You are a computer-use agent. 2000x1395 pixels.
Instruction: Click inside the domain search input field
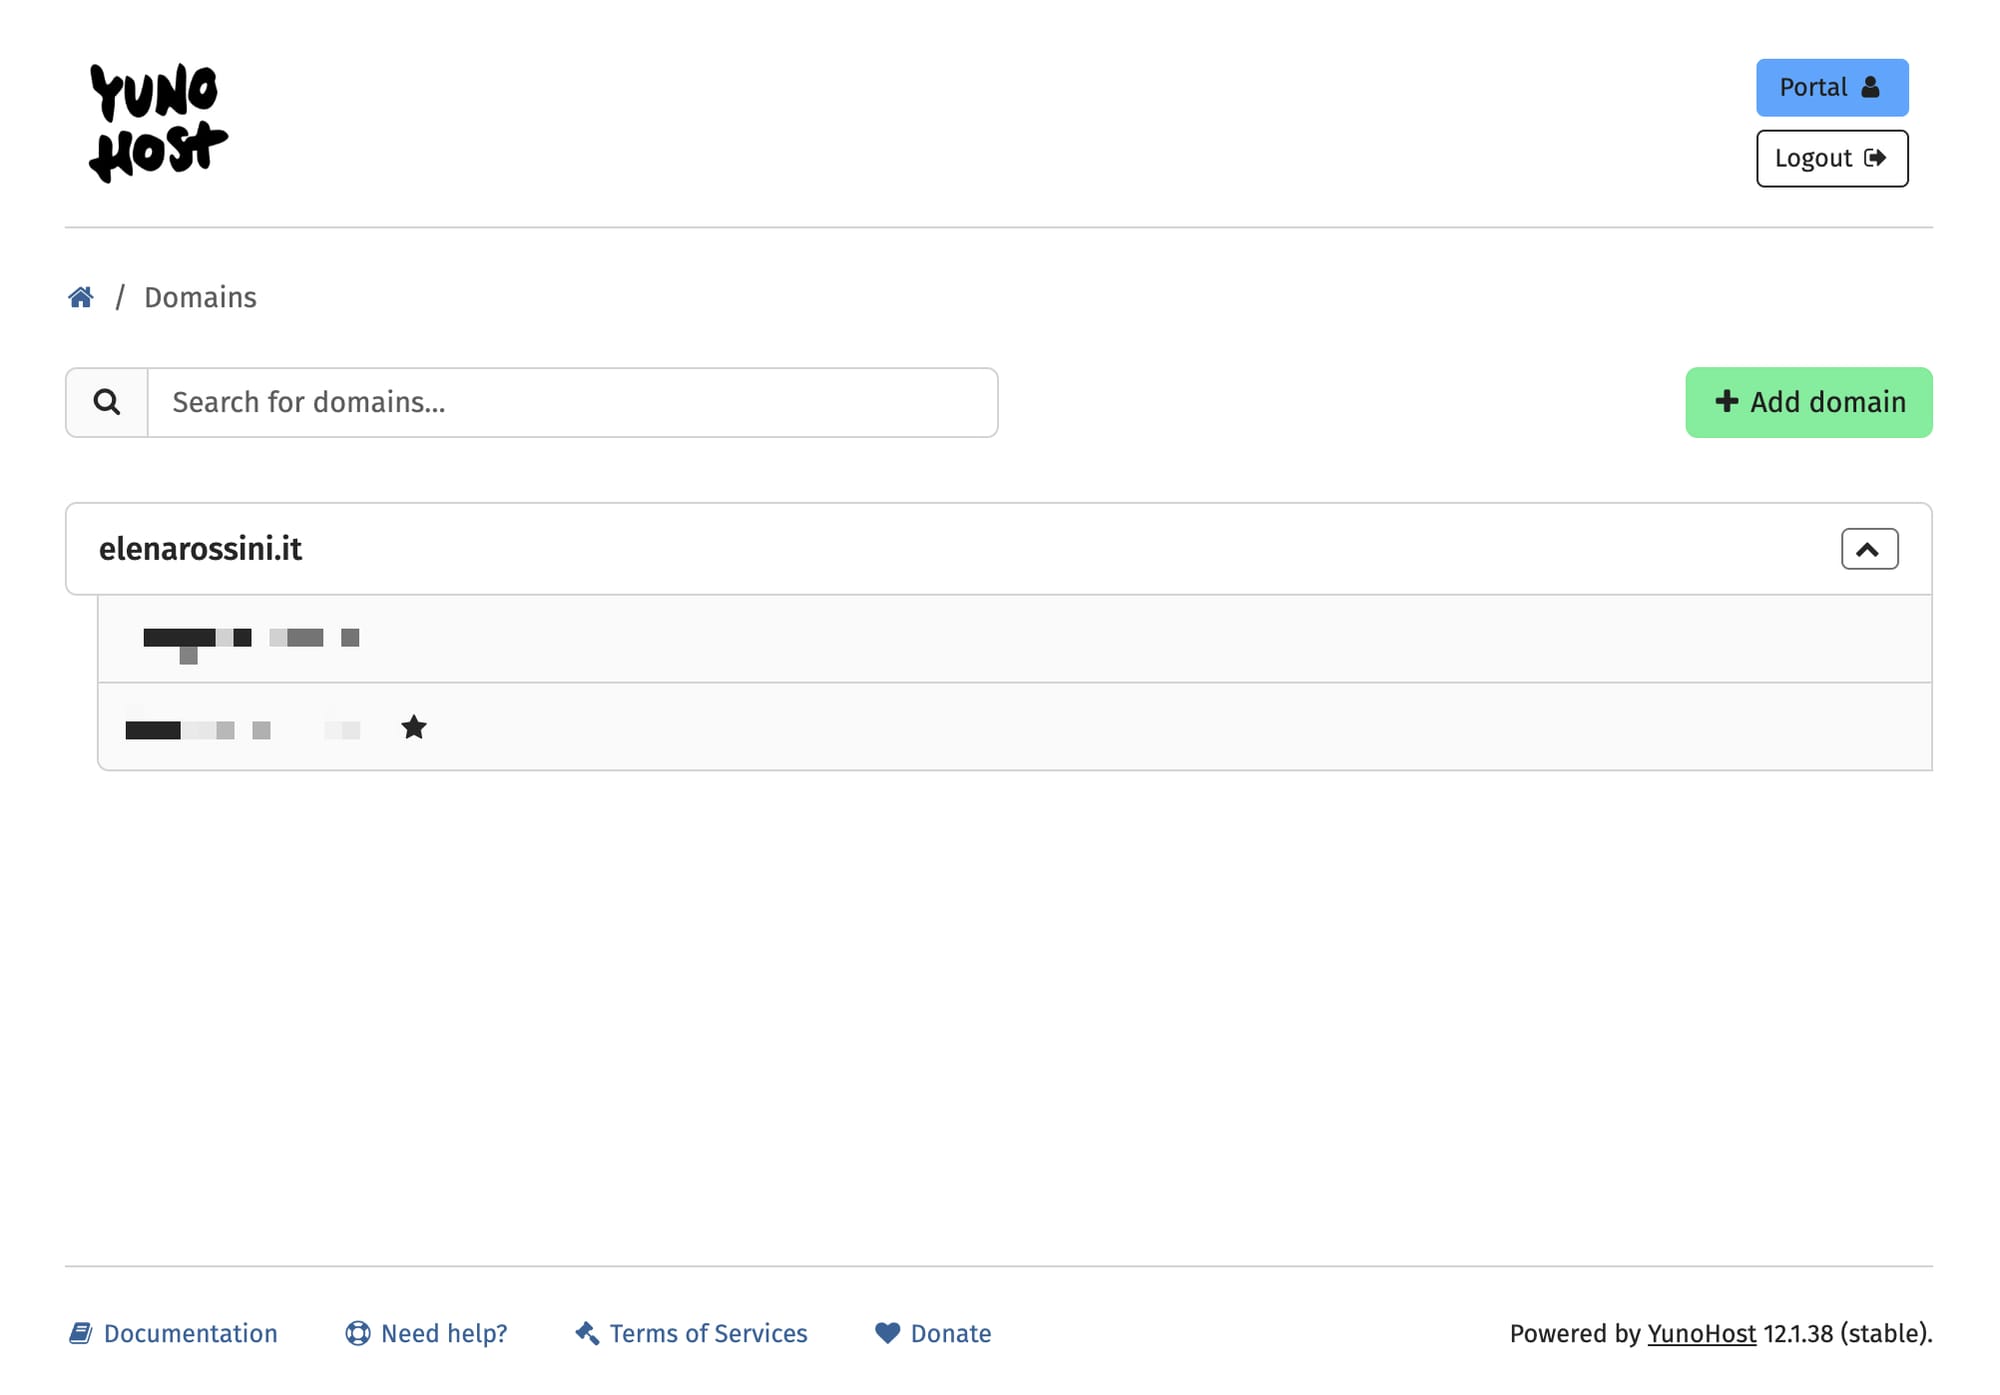click(570, 402)
